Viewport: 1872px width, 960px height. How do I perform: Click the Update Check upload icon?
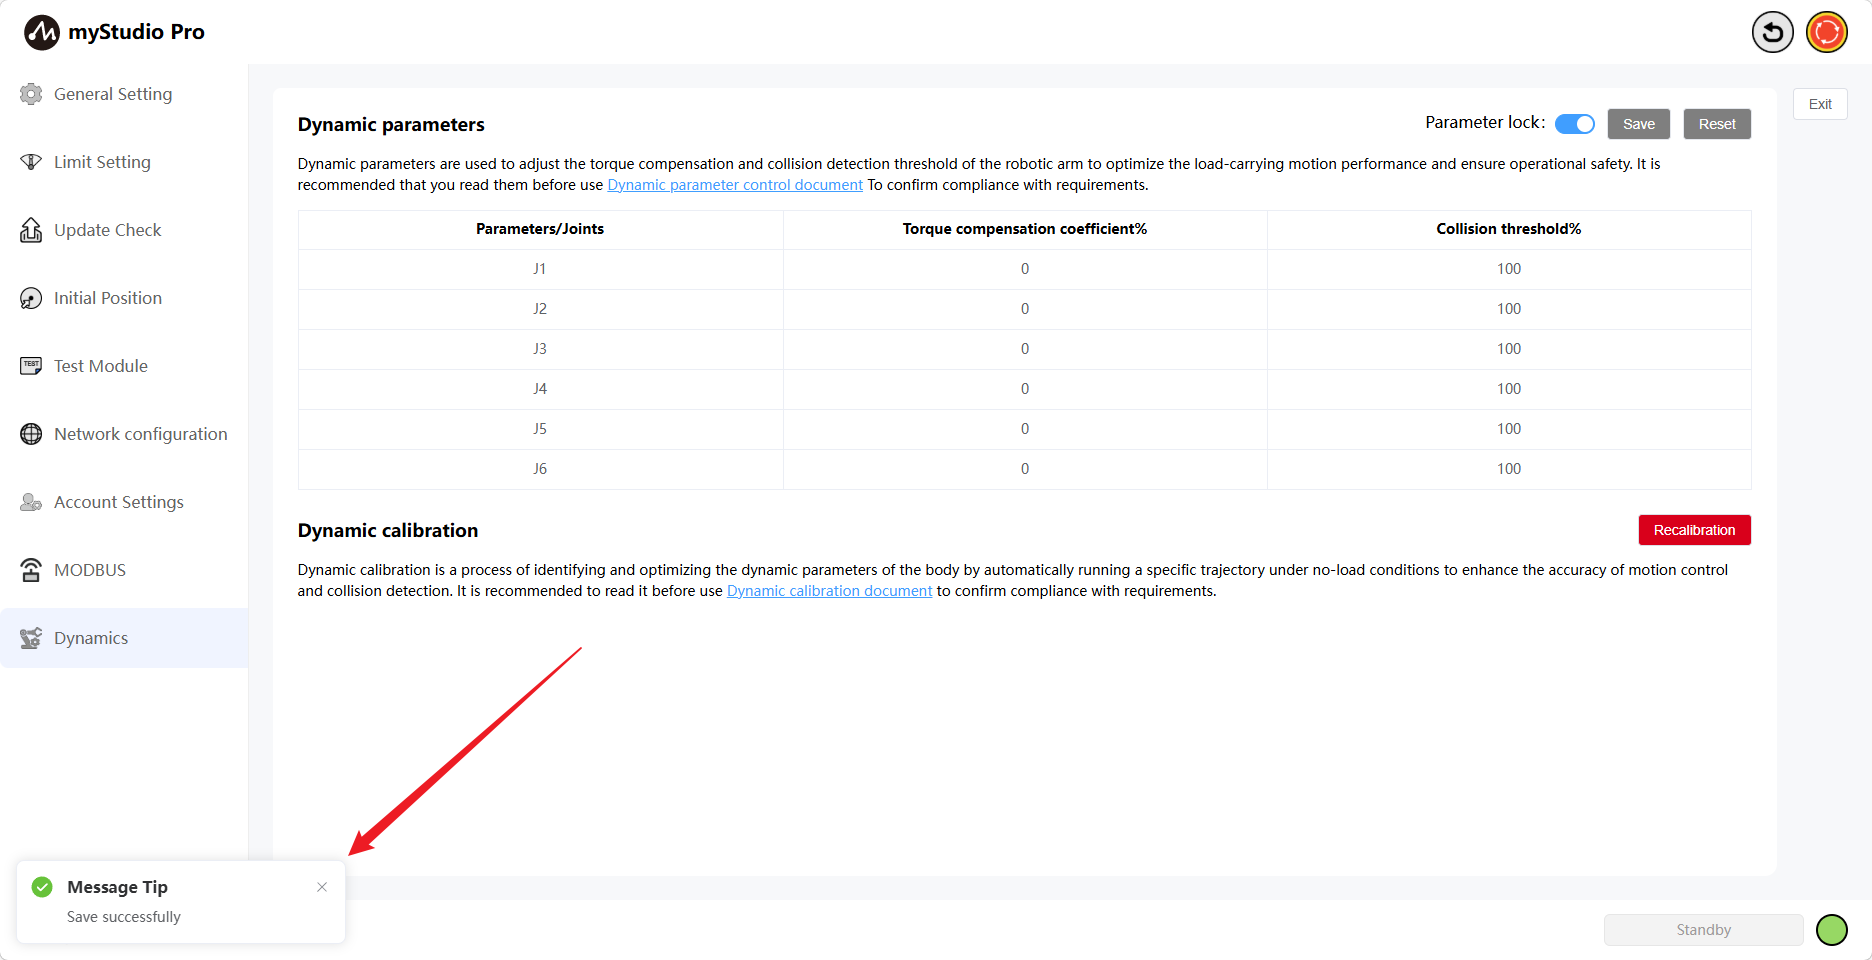tap(31, 230)
